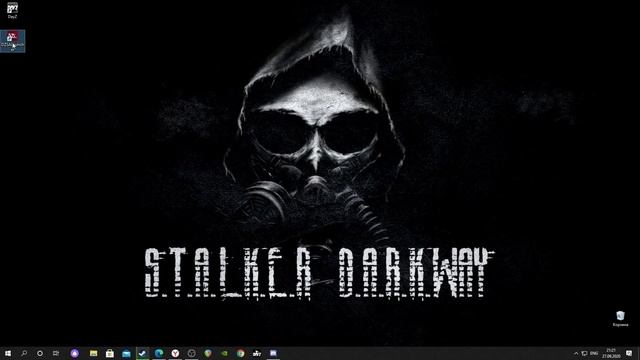Screen dimensions: 640x360
Task: Open the NVIDIA app on the taskbar
Action: (x=224, y=353)
